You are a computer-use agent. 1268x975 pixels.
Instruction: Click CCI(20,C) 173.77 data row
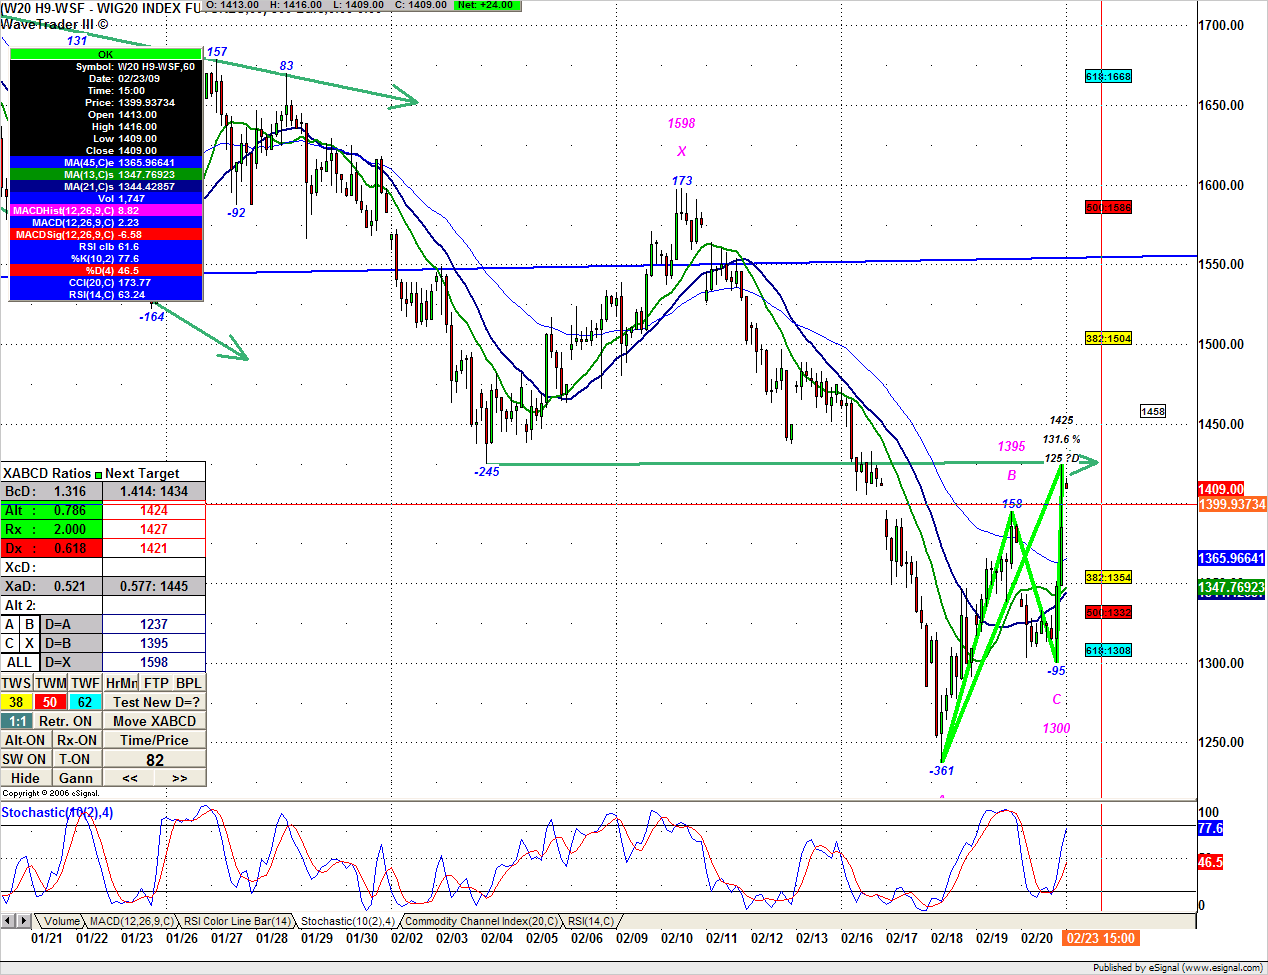click(106, 282)
